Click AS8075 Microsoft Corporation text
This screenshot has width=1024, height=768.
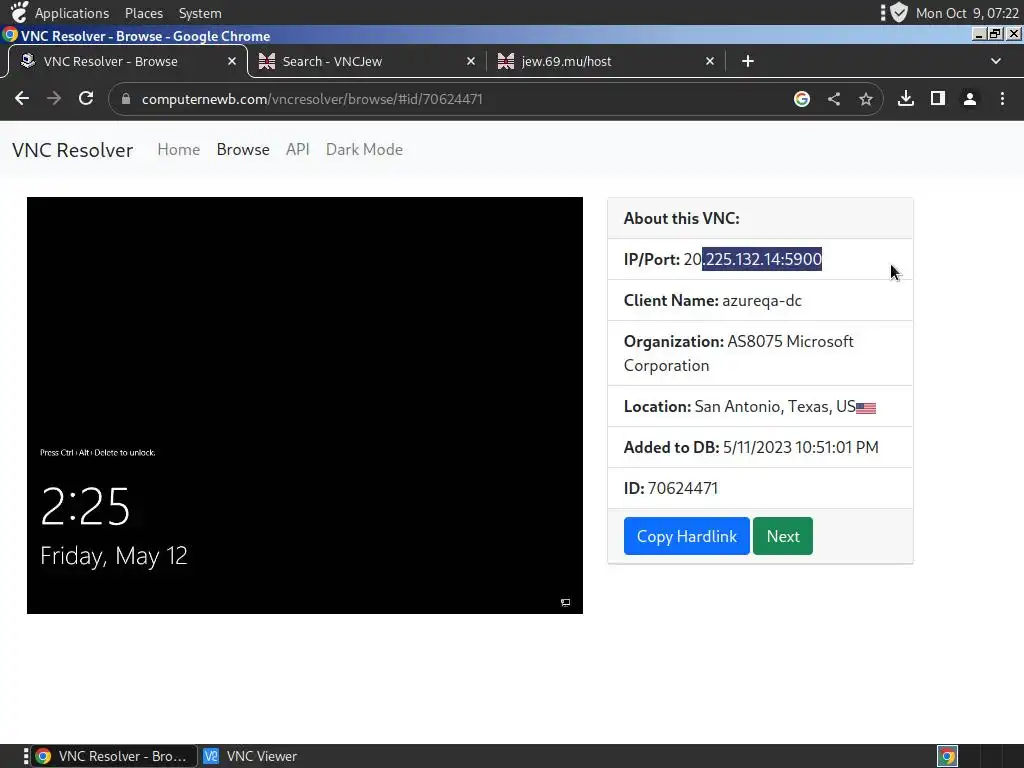[x=739, y=353]
